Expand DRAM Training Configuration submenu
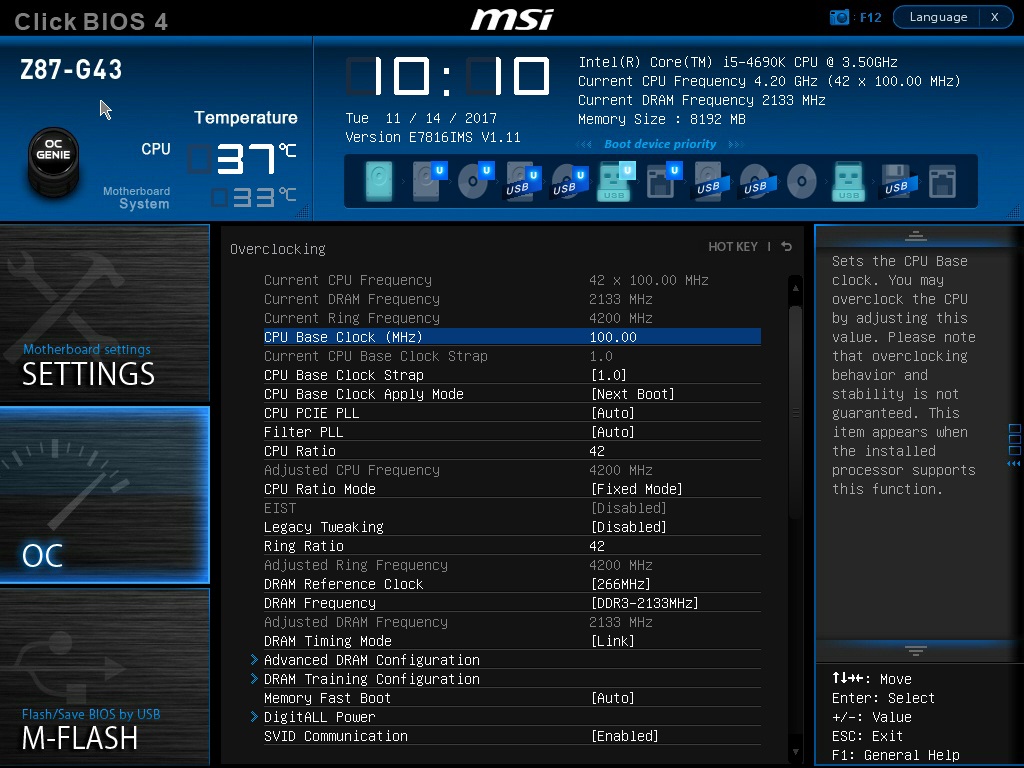 click(x=505, y=679)
